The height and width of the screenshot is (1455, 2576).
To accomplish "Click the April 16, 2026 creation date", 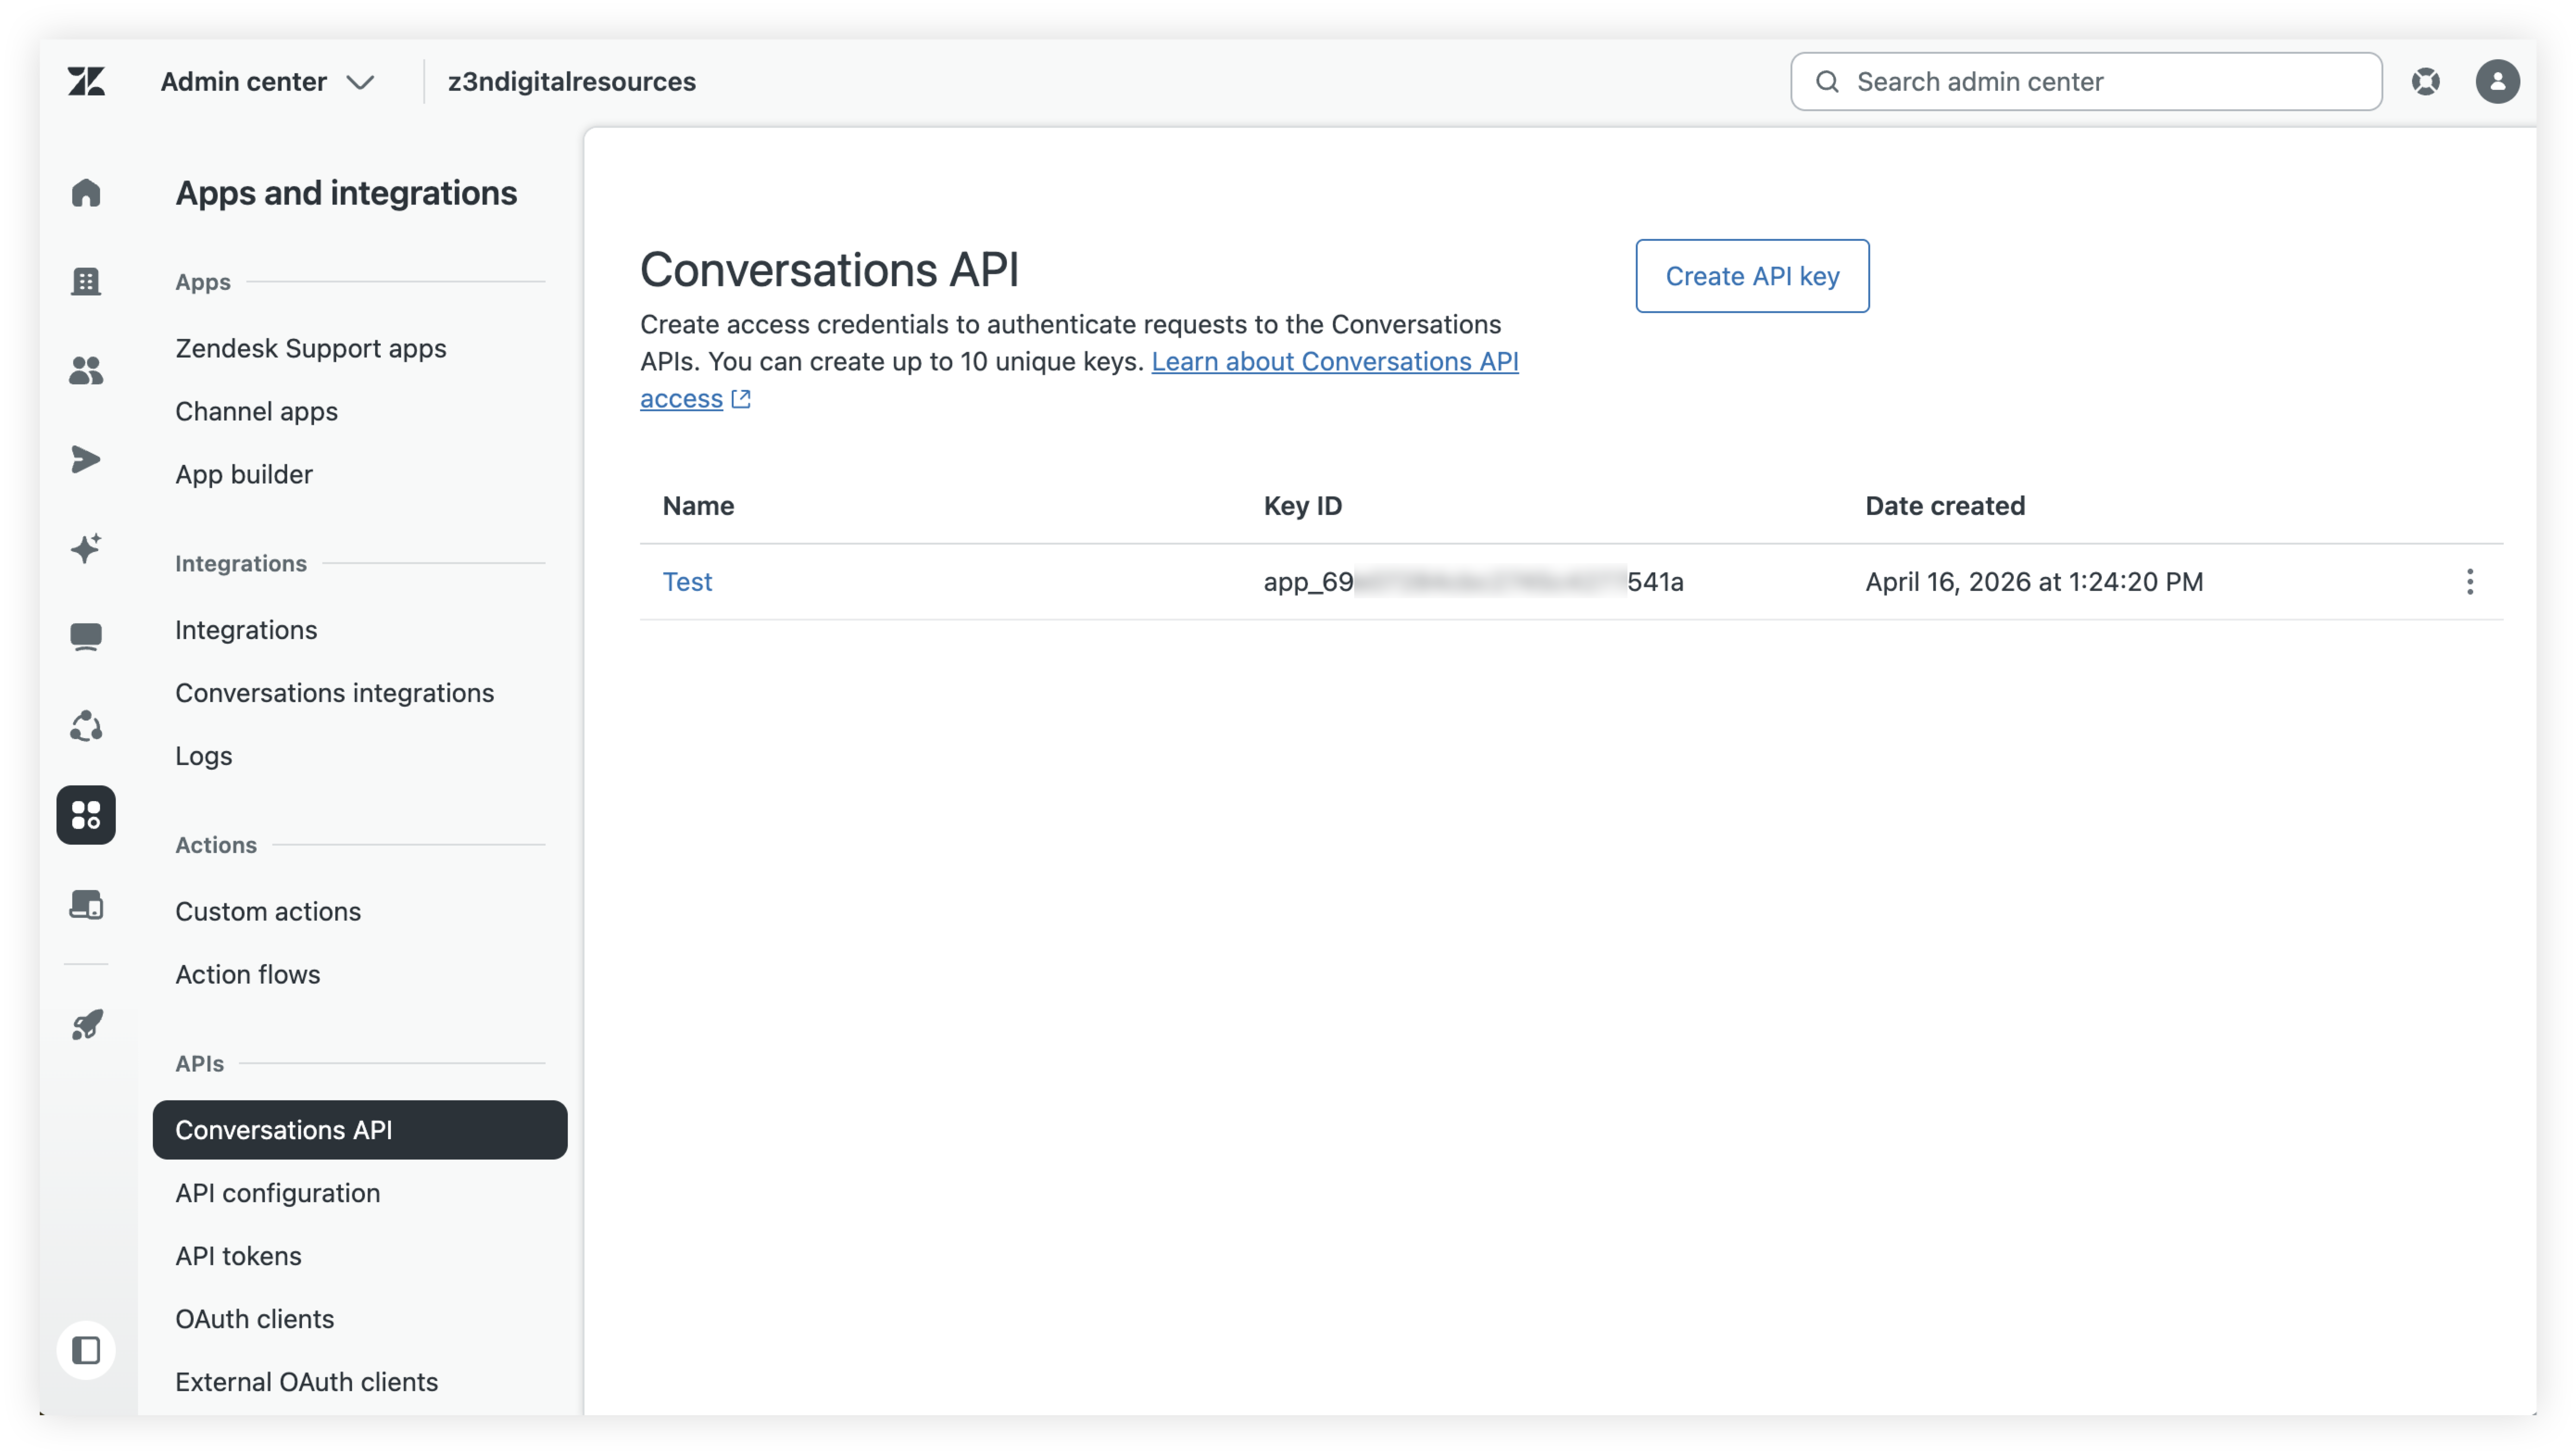I will coord(2033,582).
